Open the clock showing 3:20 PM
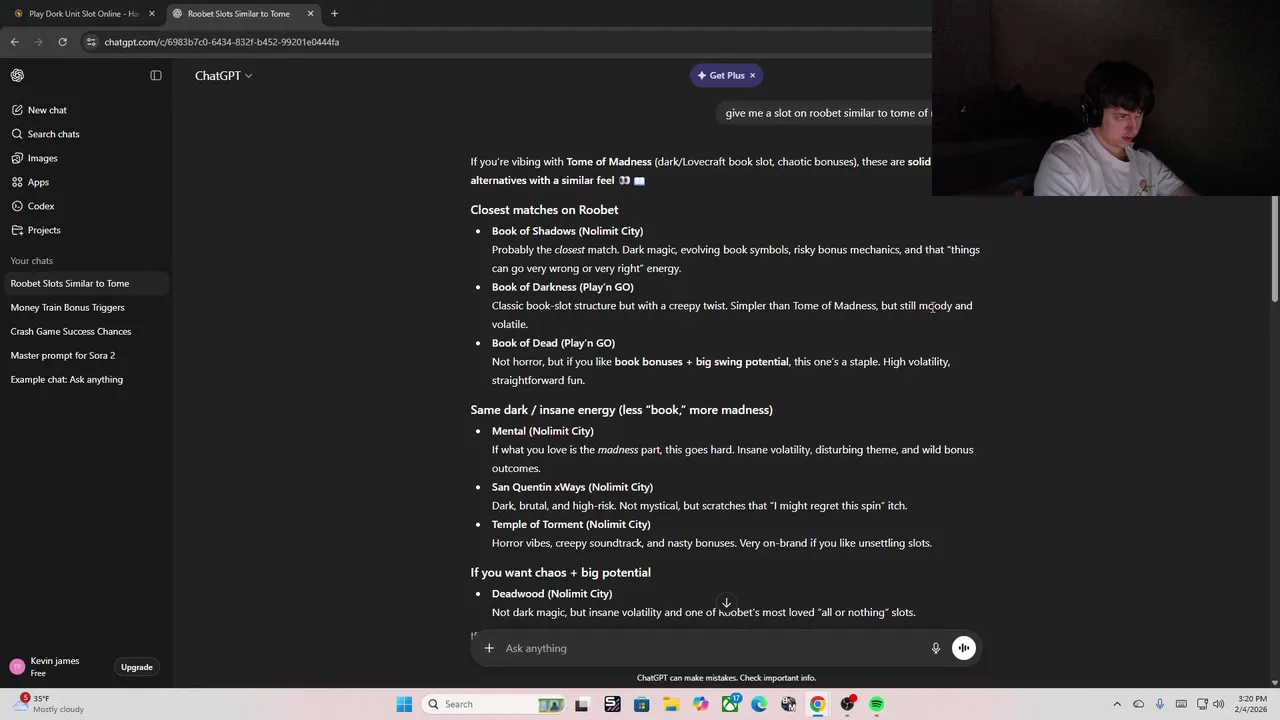 [1252, 704]
